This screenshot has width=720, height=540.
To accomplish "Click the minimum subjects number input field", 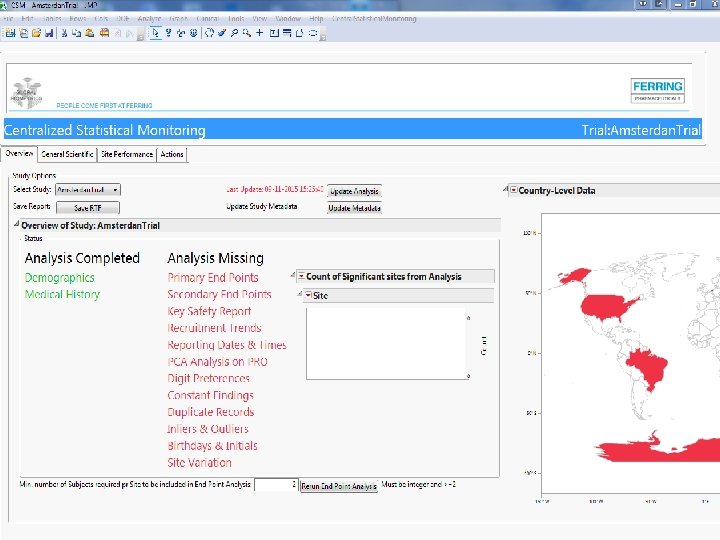I will pyautogui.click(x=276, y=484).
